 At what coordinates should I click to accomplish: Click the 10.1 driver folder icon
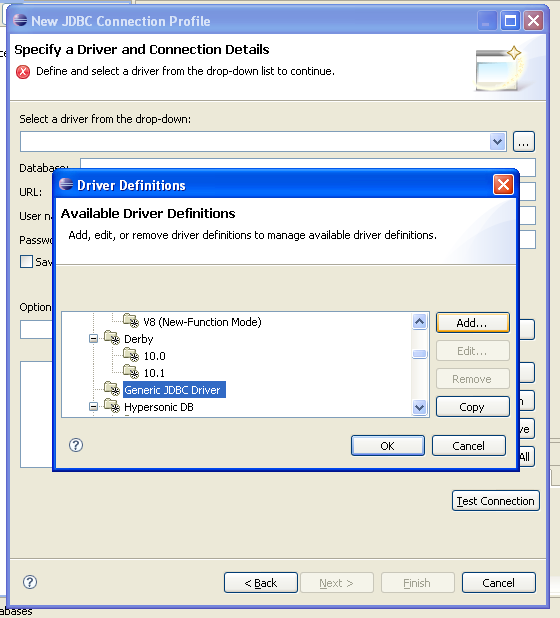coord(131,372)
